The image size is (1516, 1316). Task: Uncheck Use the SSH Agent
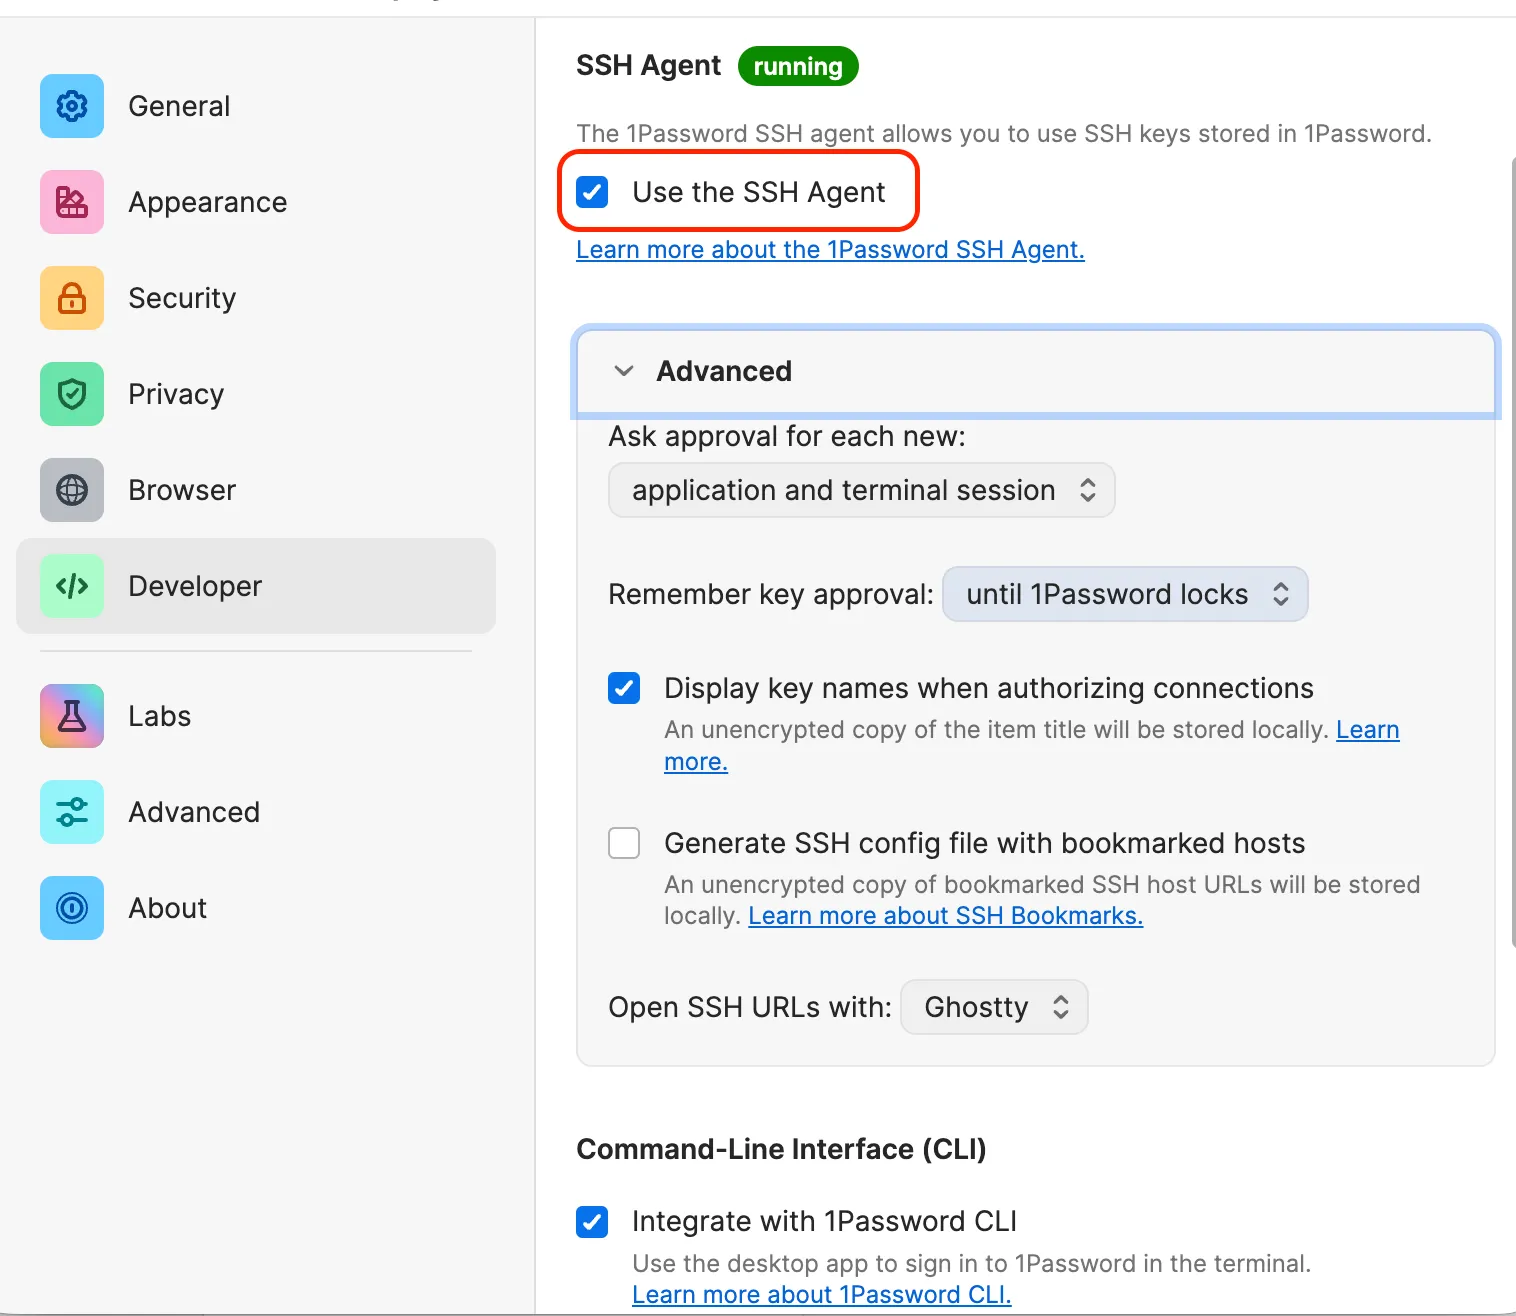pos(592,191)
